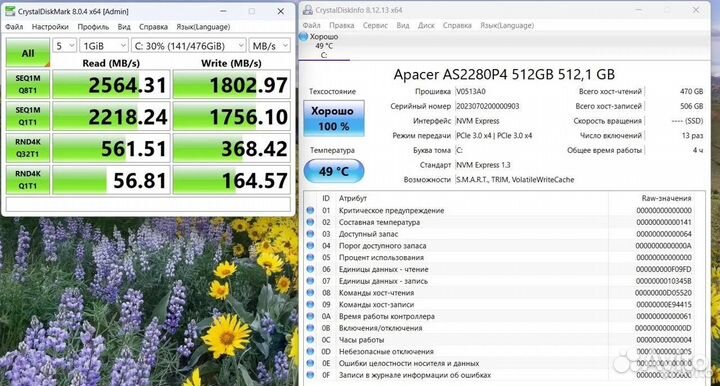Open Файл menu in CrystalDiskInfo
Viewport: 720px width, 386px height.
click(x=311, y=25)
